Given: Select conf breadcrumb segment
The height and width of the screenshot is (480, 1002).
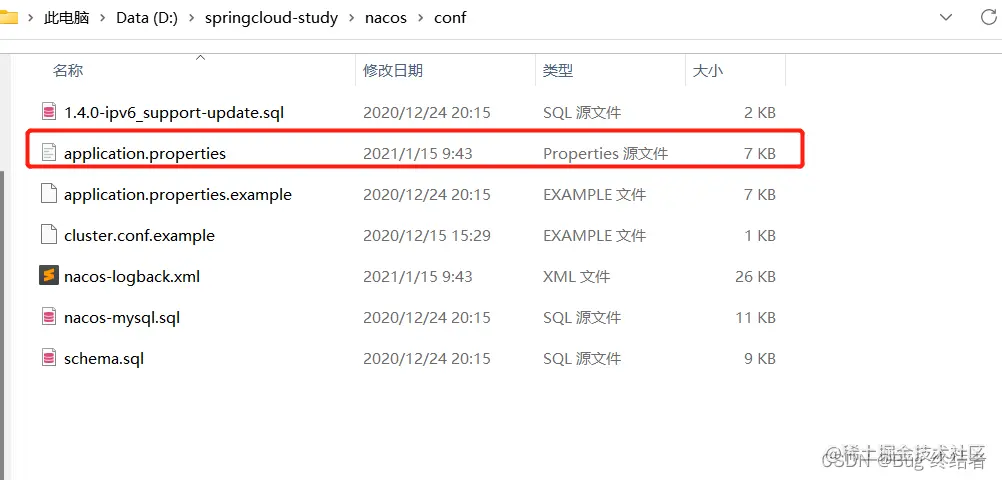Looking at the screenshot, I should point(450,17).
